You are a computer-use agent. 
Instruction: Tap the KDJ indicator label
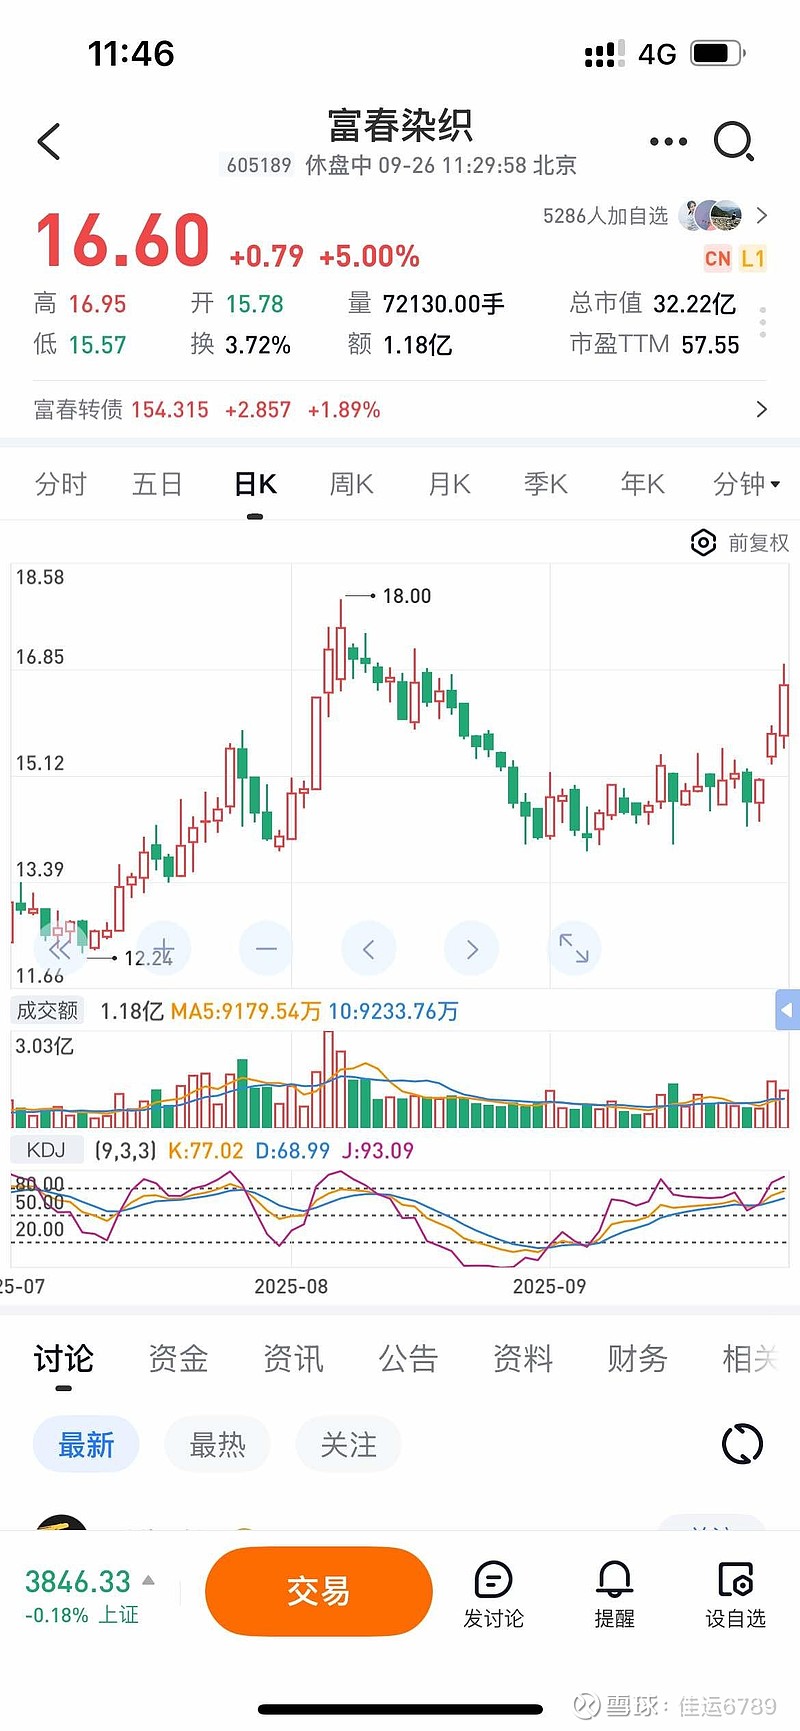click(46, 1150)
